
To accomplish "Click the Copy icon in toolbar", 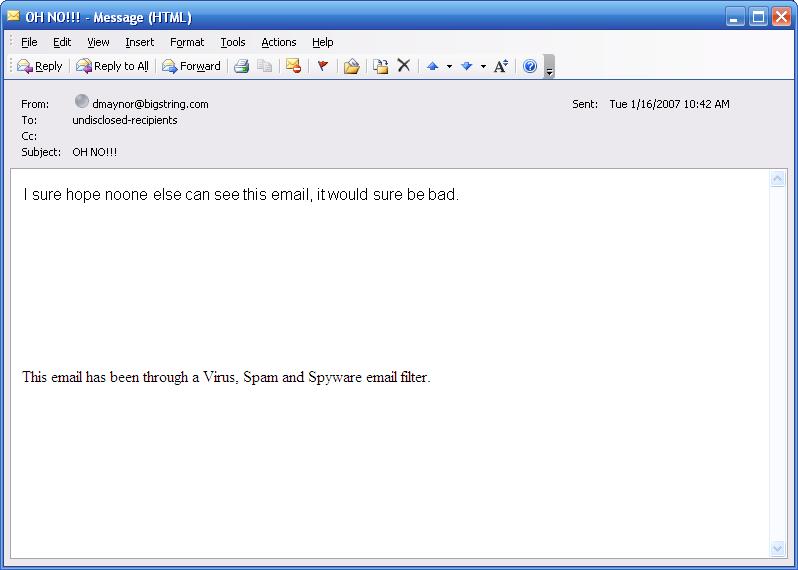I will [265, 66].
